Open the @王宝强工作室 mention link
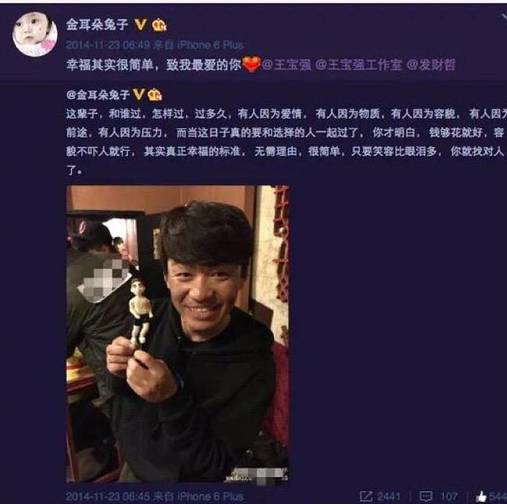Viewport: 507px width, 504px height. (358, 65)
